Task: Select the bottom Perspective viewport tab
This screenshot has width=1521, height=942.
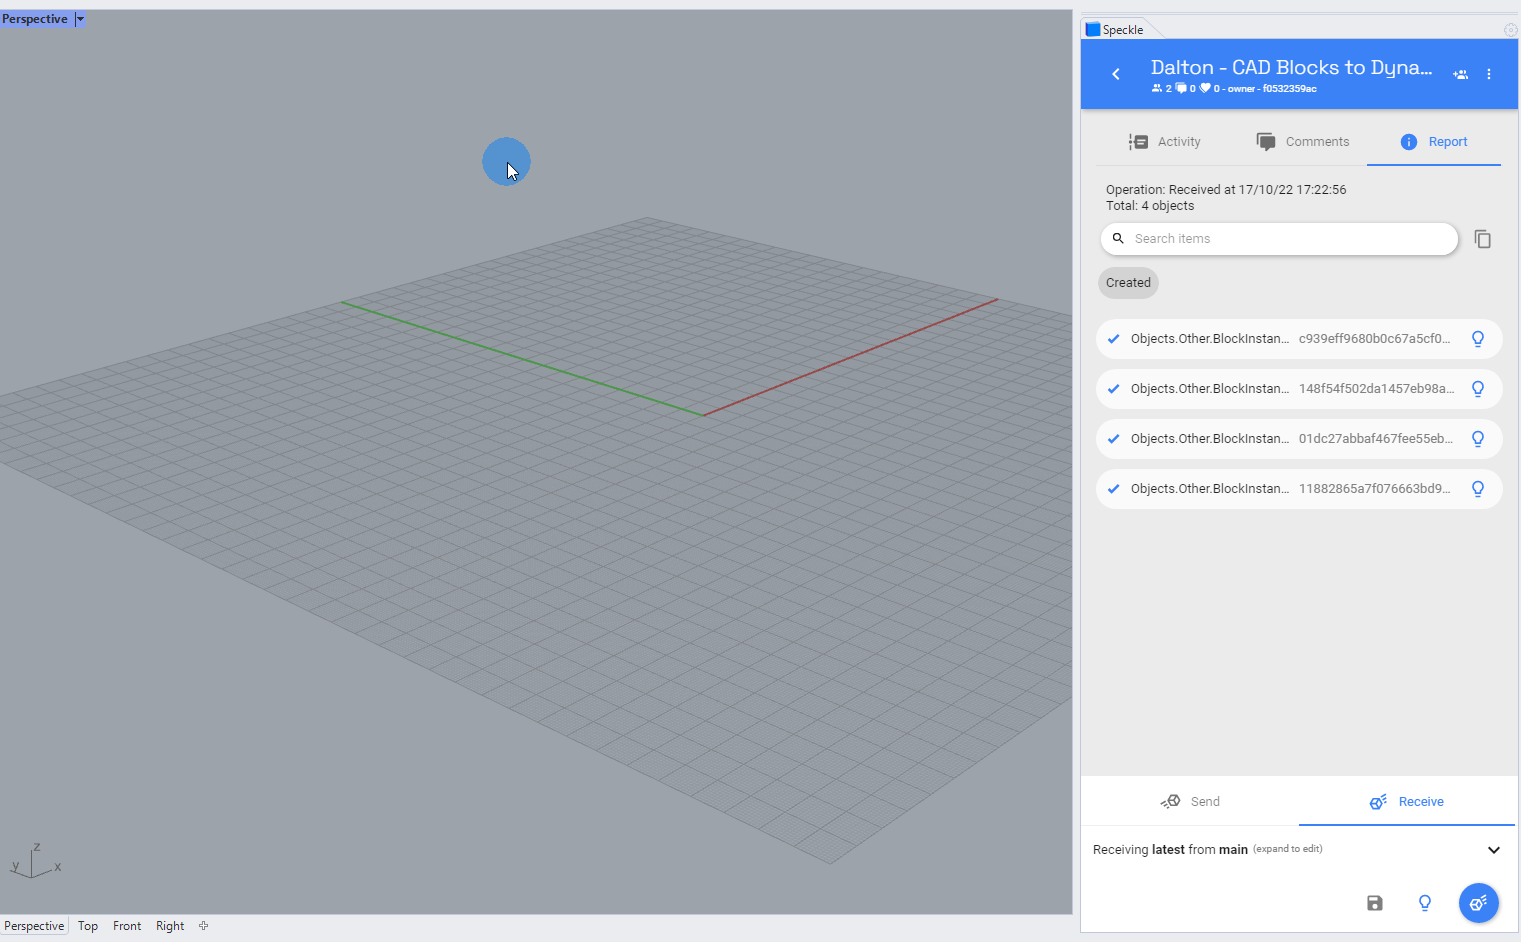Action: 34,926
